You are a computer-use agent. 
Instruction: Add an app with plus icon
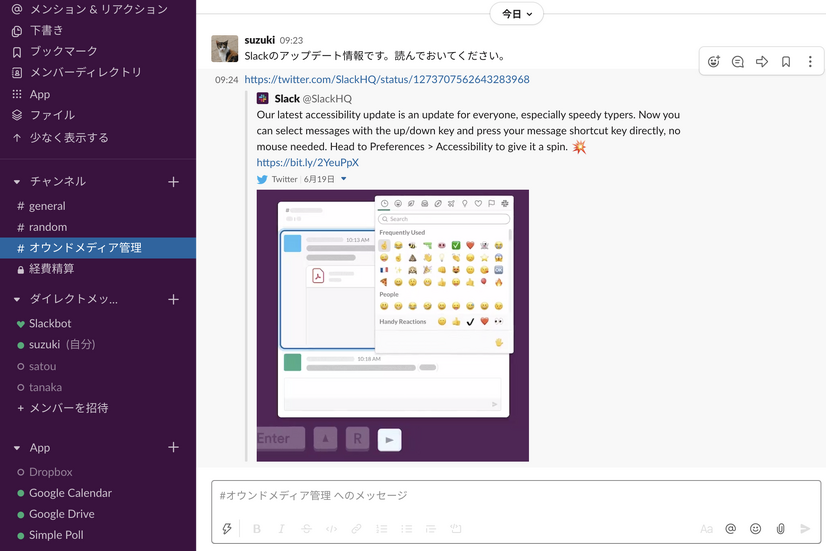173,447
